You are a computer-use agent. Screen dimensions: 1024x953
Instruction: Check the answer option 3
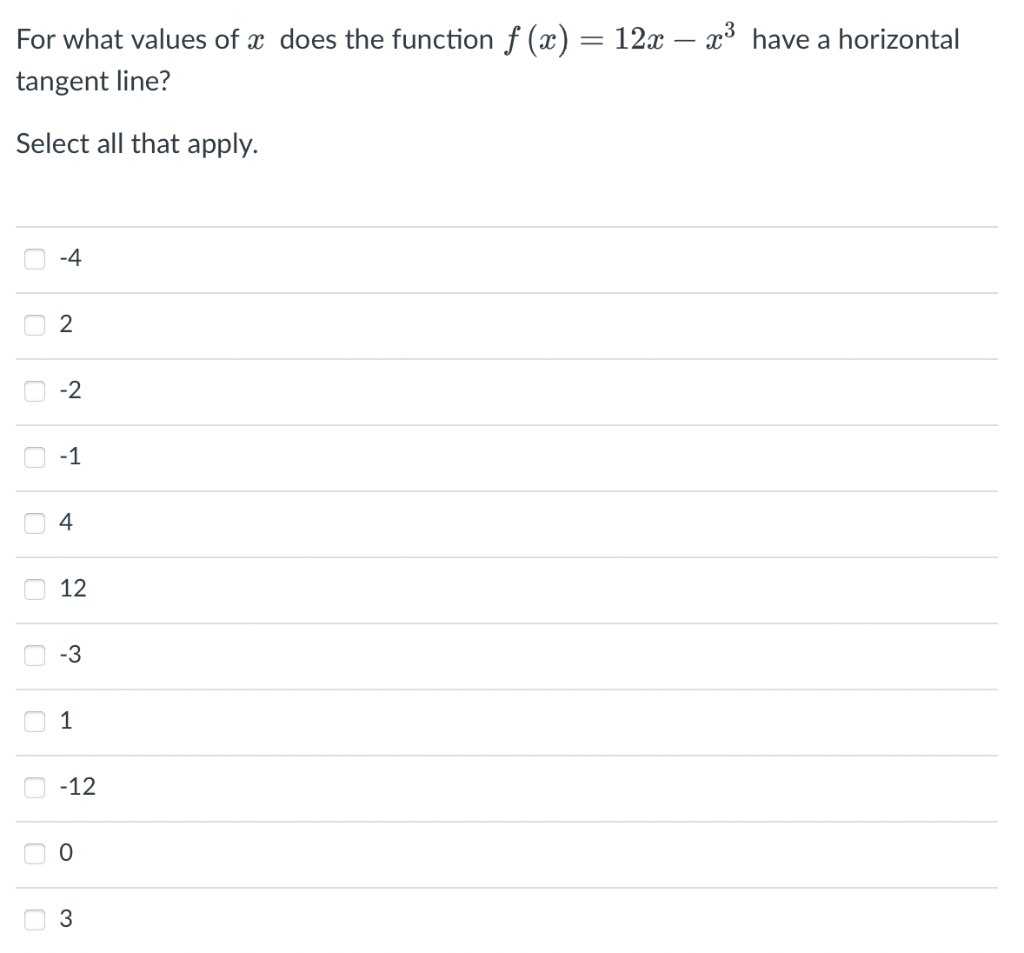pos(34,919)
